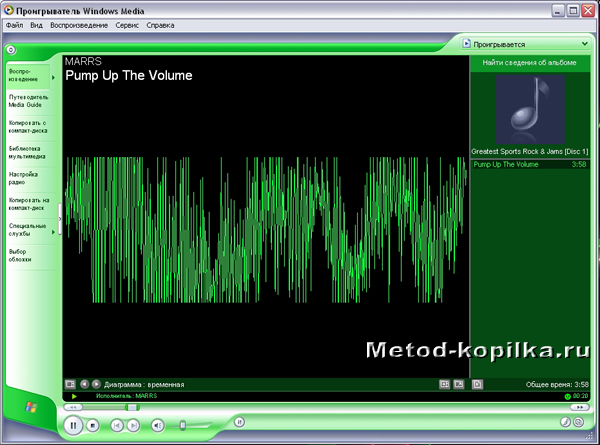This screenshot has width=600, height=445.
Task: Stop the current track
Action: pos(93,425)
